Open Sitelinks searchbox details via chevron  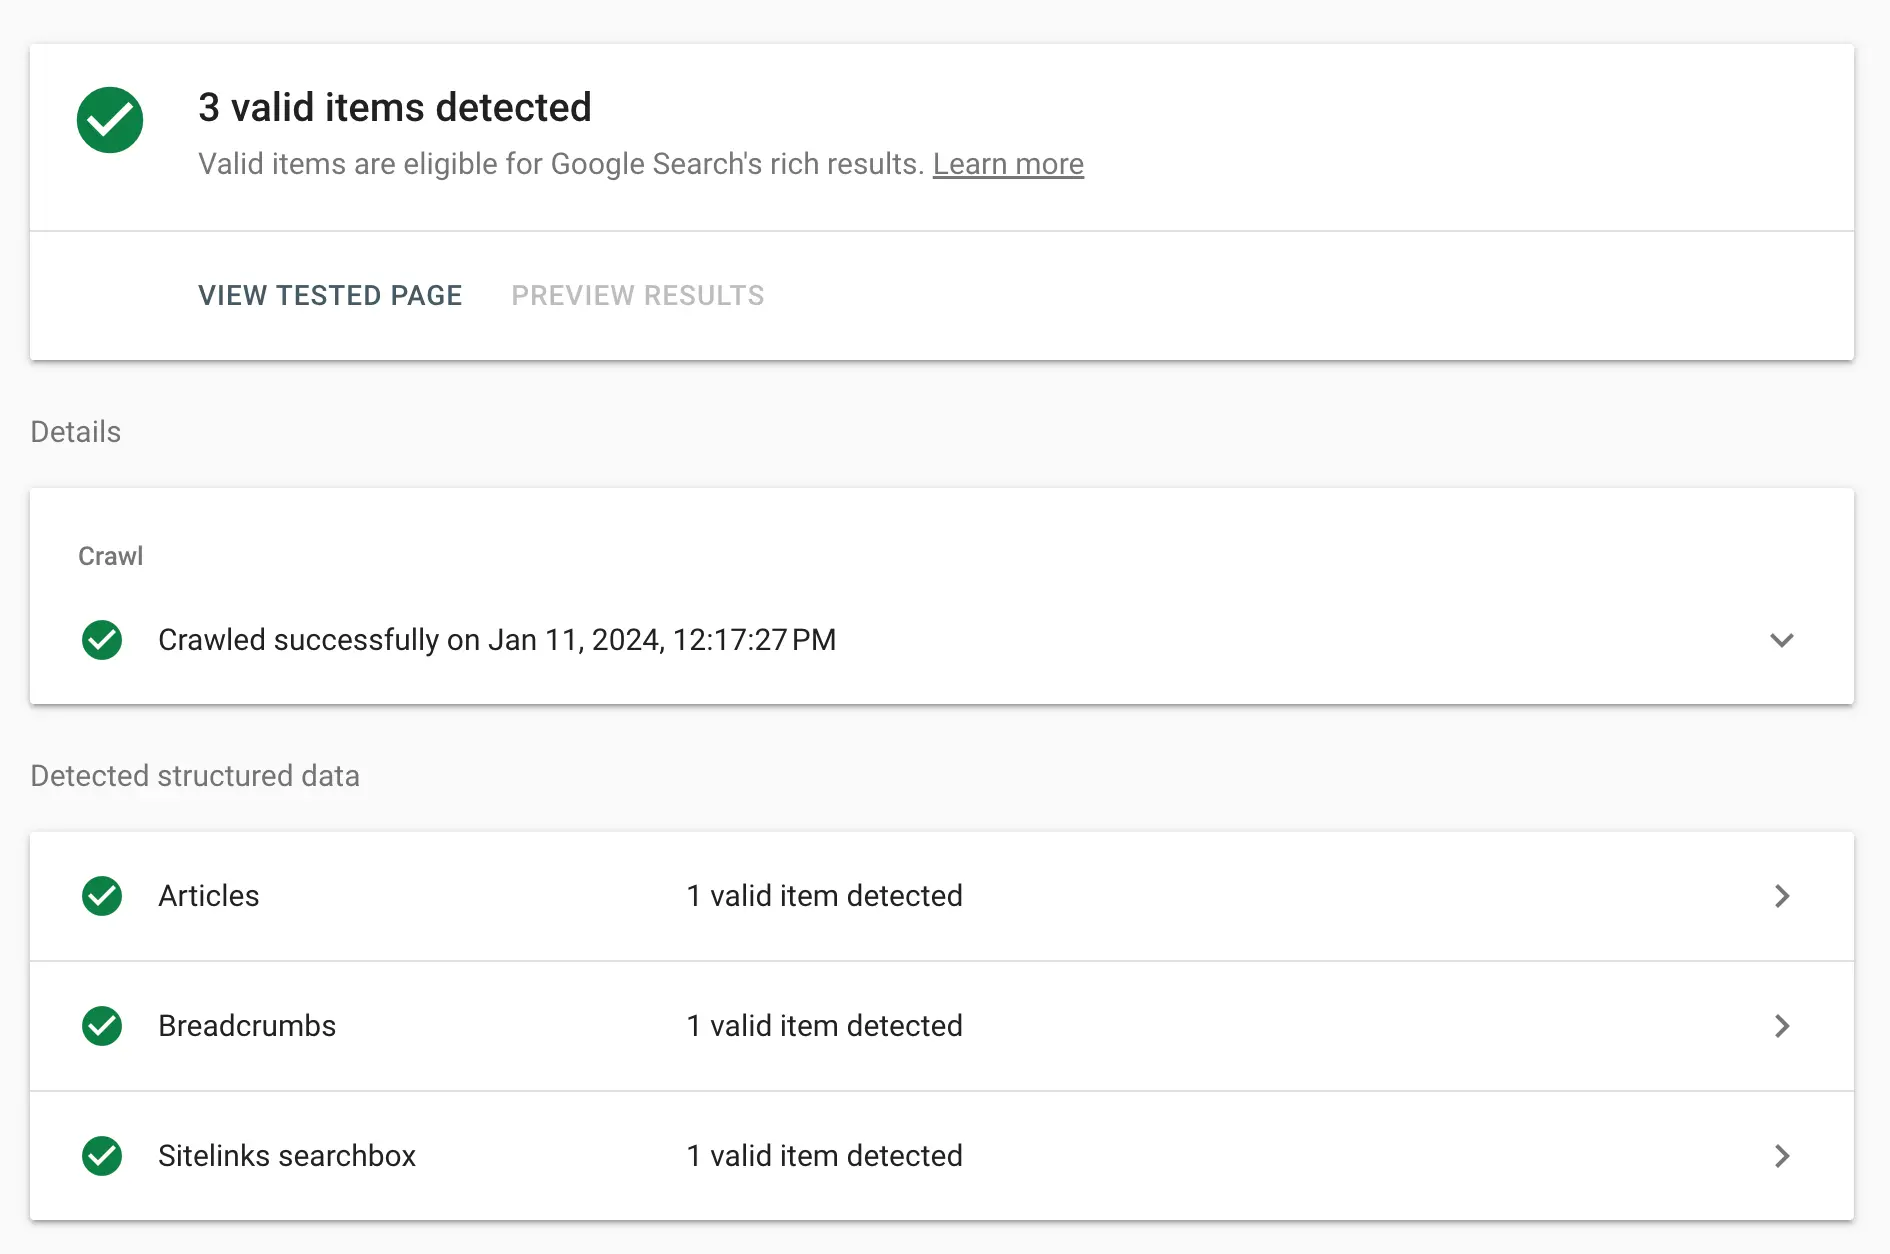[x=1781, y=1156]
